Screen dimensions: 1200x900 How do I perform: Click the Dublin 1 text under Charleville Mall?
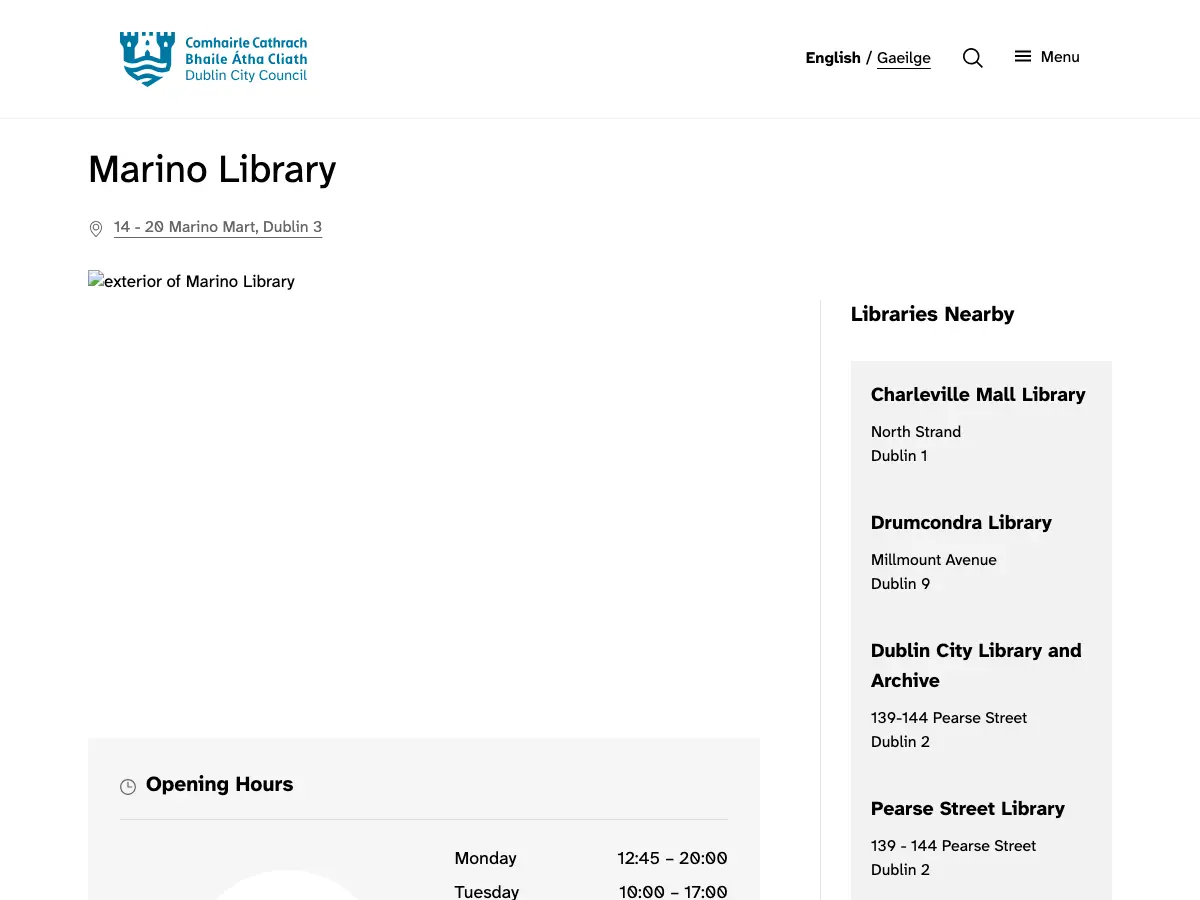899,456
